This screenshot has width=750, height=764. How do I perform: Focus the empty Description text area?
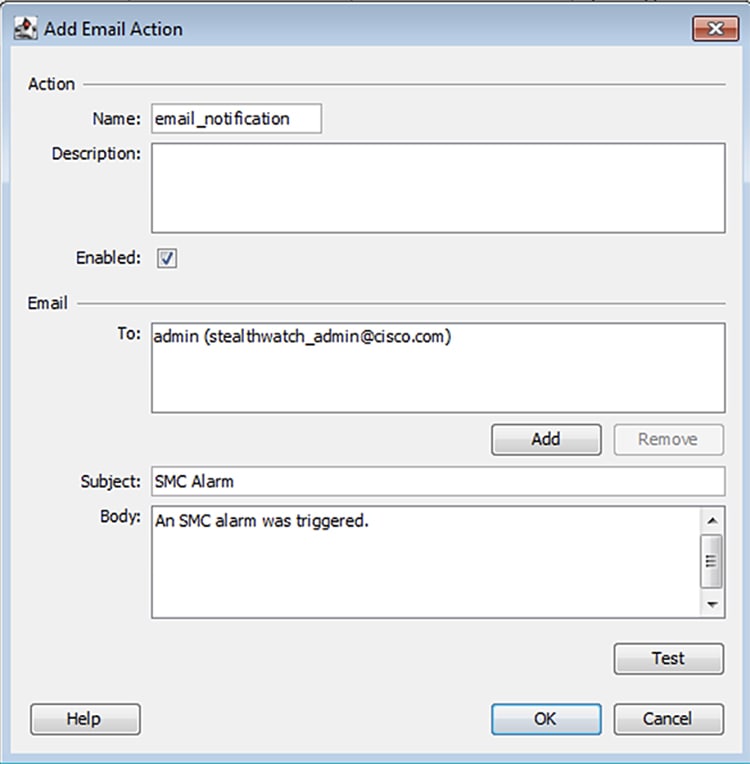point(438,188)
